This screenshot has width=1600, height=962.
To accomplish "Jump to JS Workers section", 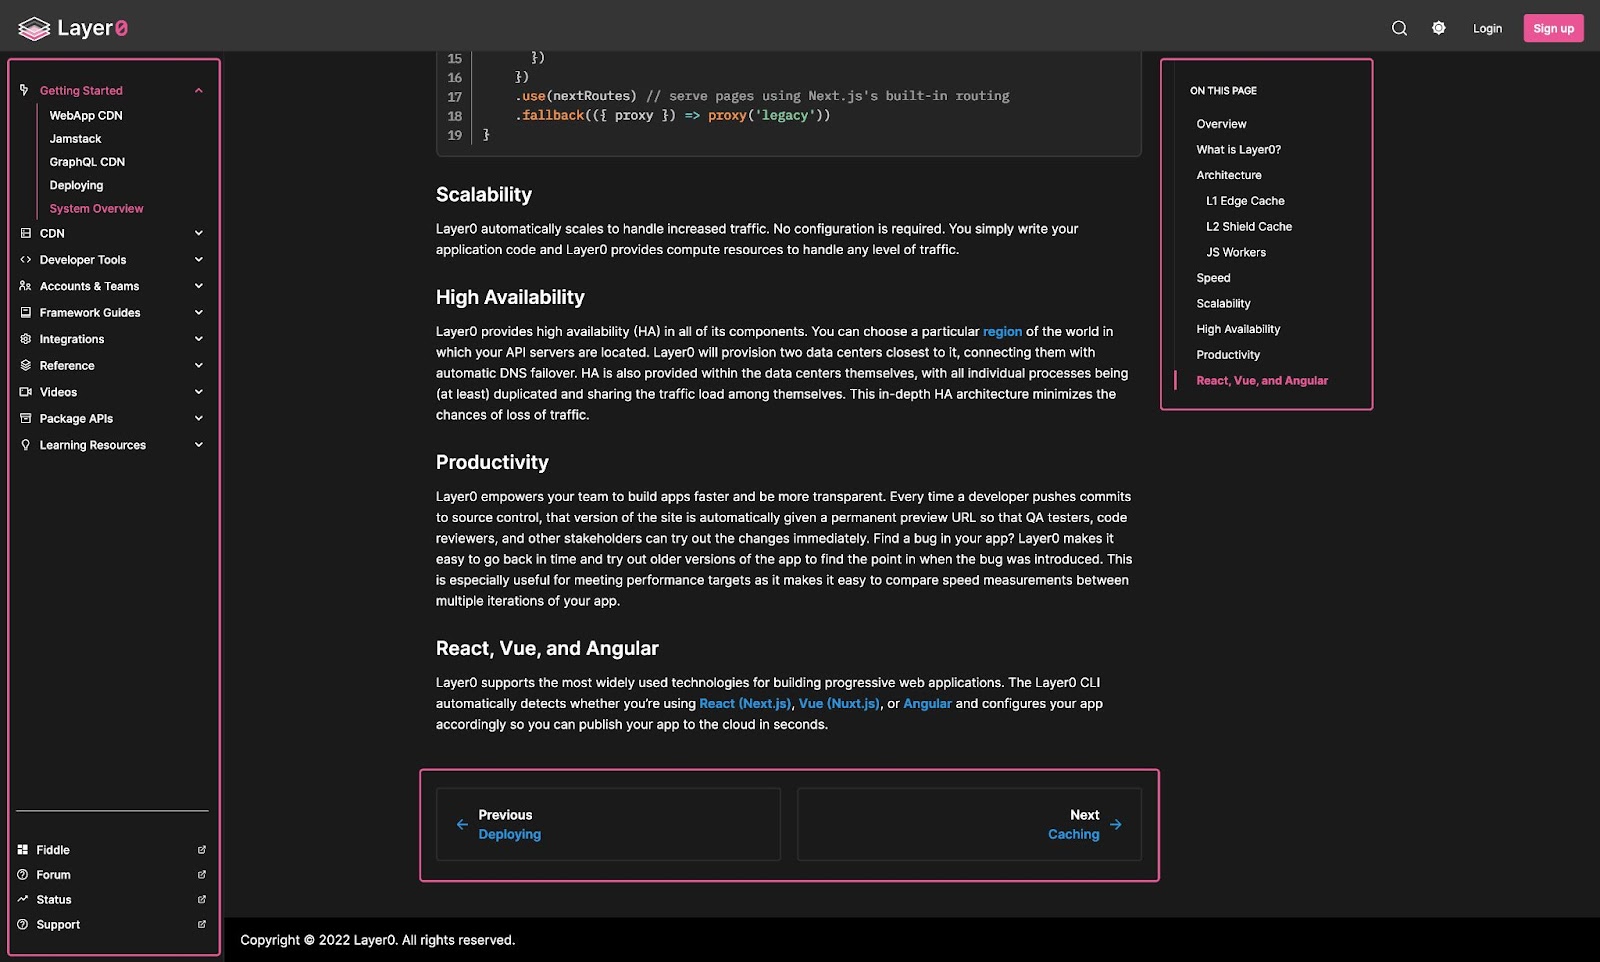I will [1236, 253].
